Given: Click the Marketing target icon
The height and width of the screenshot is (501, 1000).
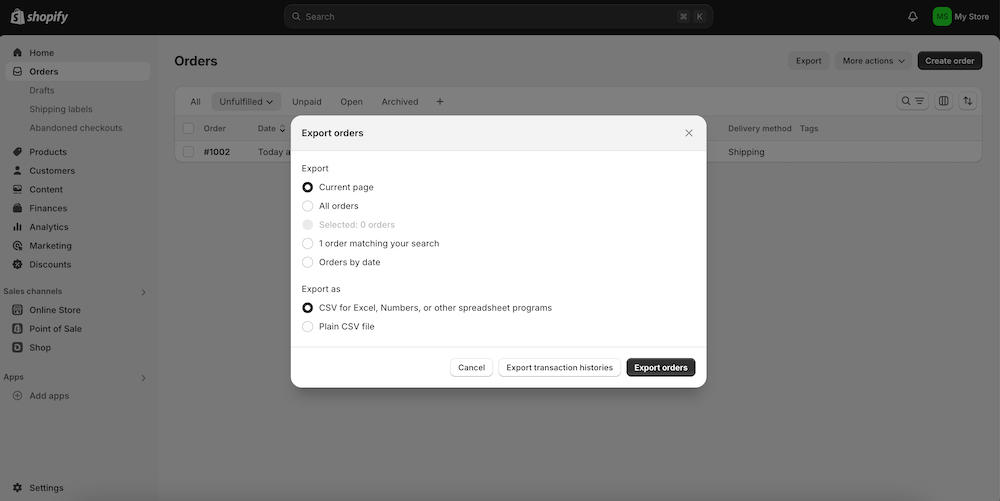Looking at the screenshot, I should (17, 245).
